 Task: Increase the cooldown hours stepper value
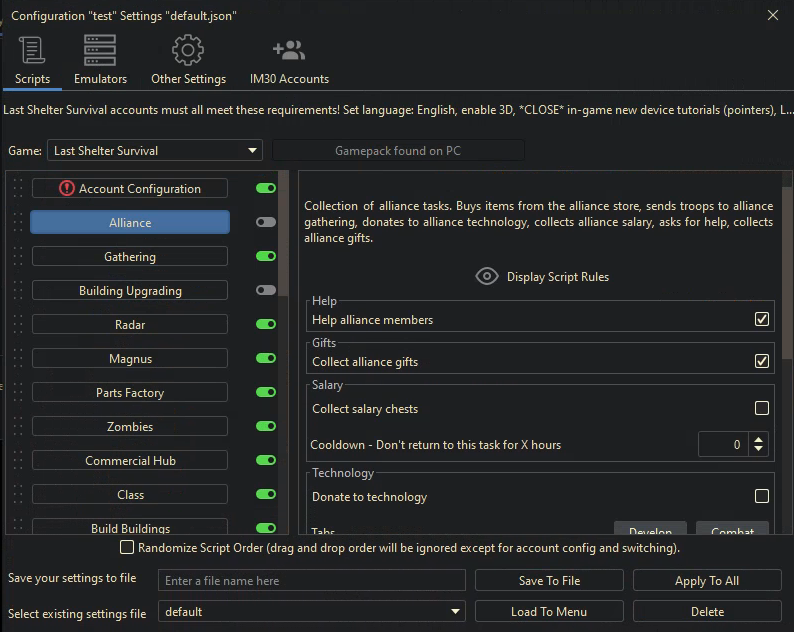759,439
